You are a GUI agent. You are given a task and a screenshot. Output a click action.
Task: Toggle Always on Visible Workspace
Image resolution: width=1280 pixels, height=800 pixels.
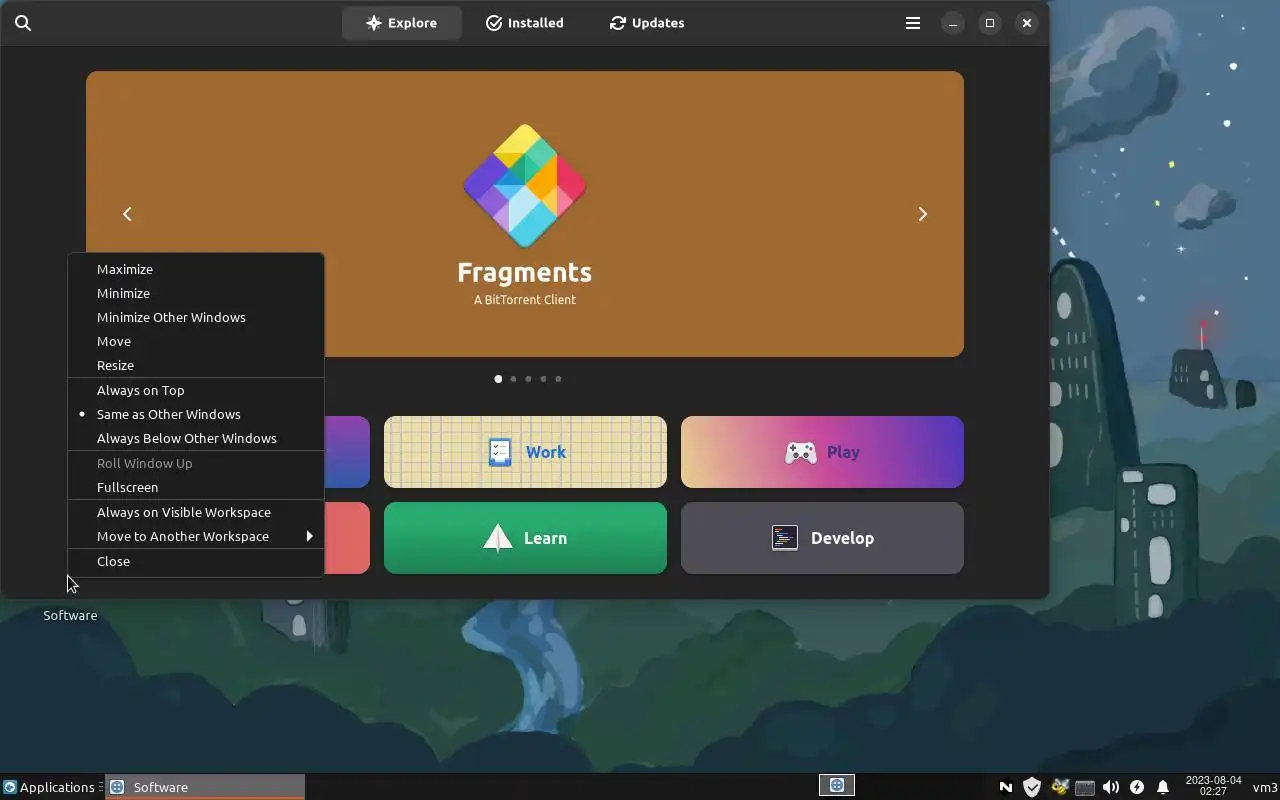[196, 512]
